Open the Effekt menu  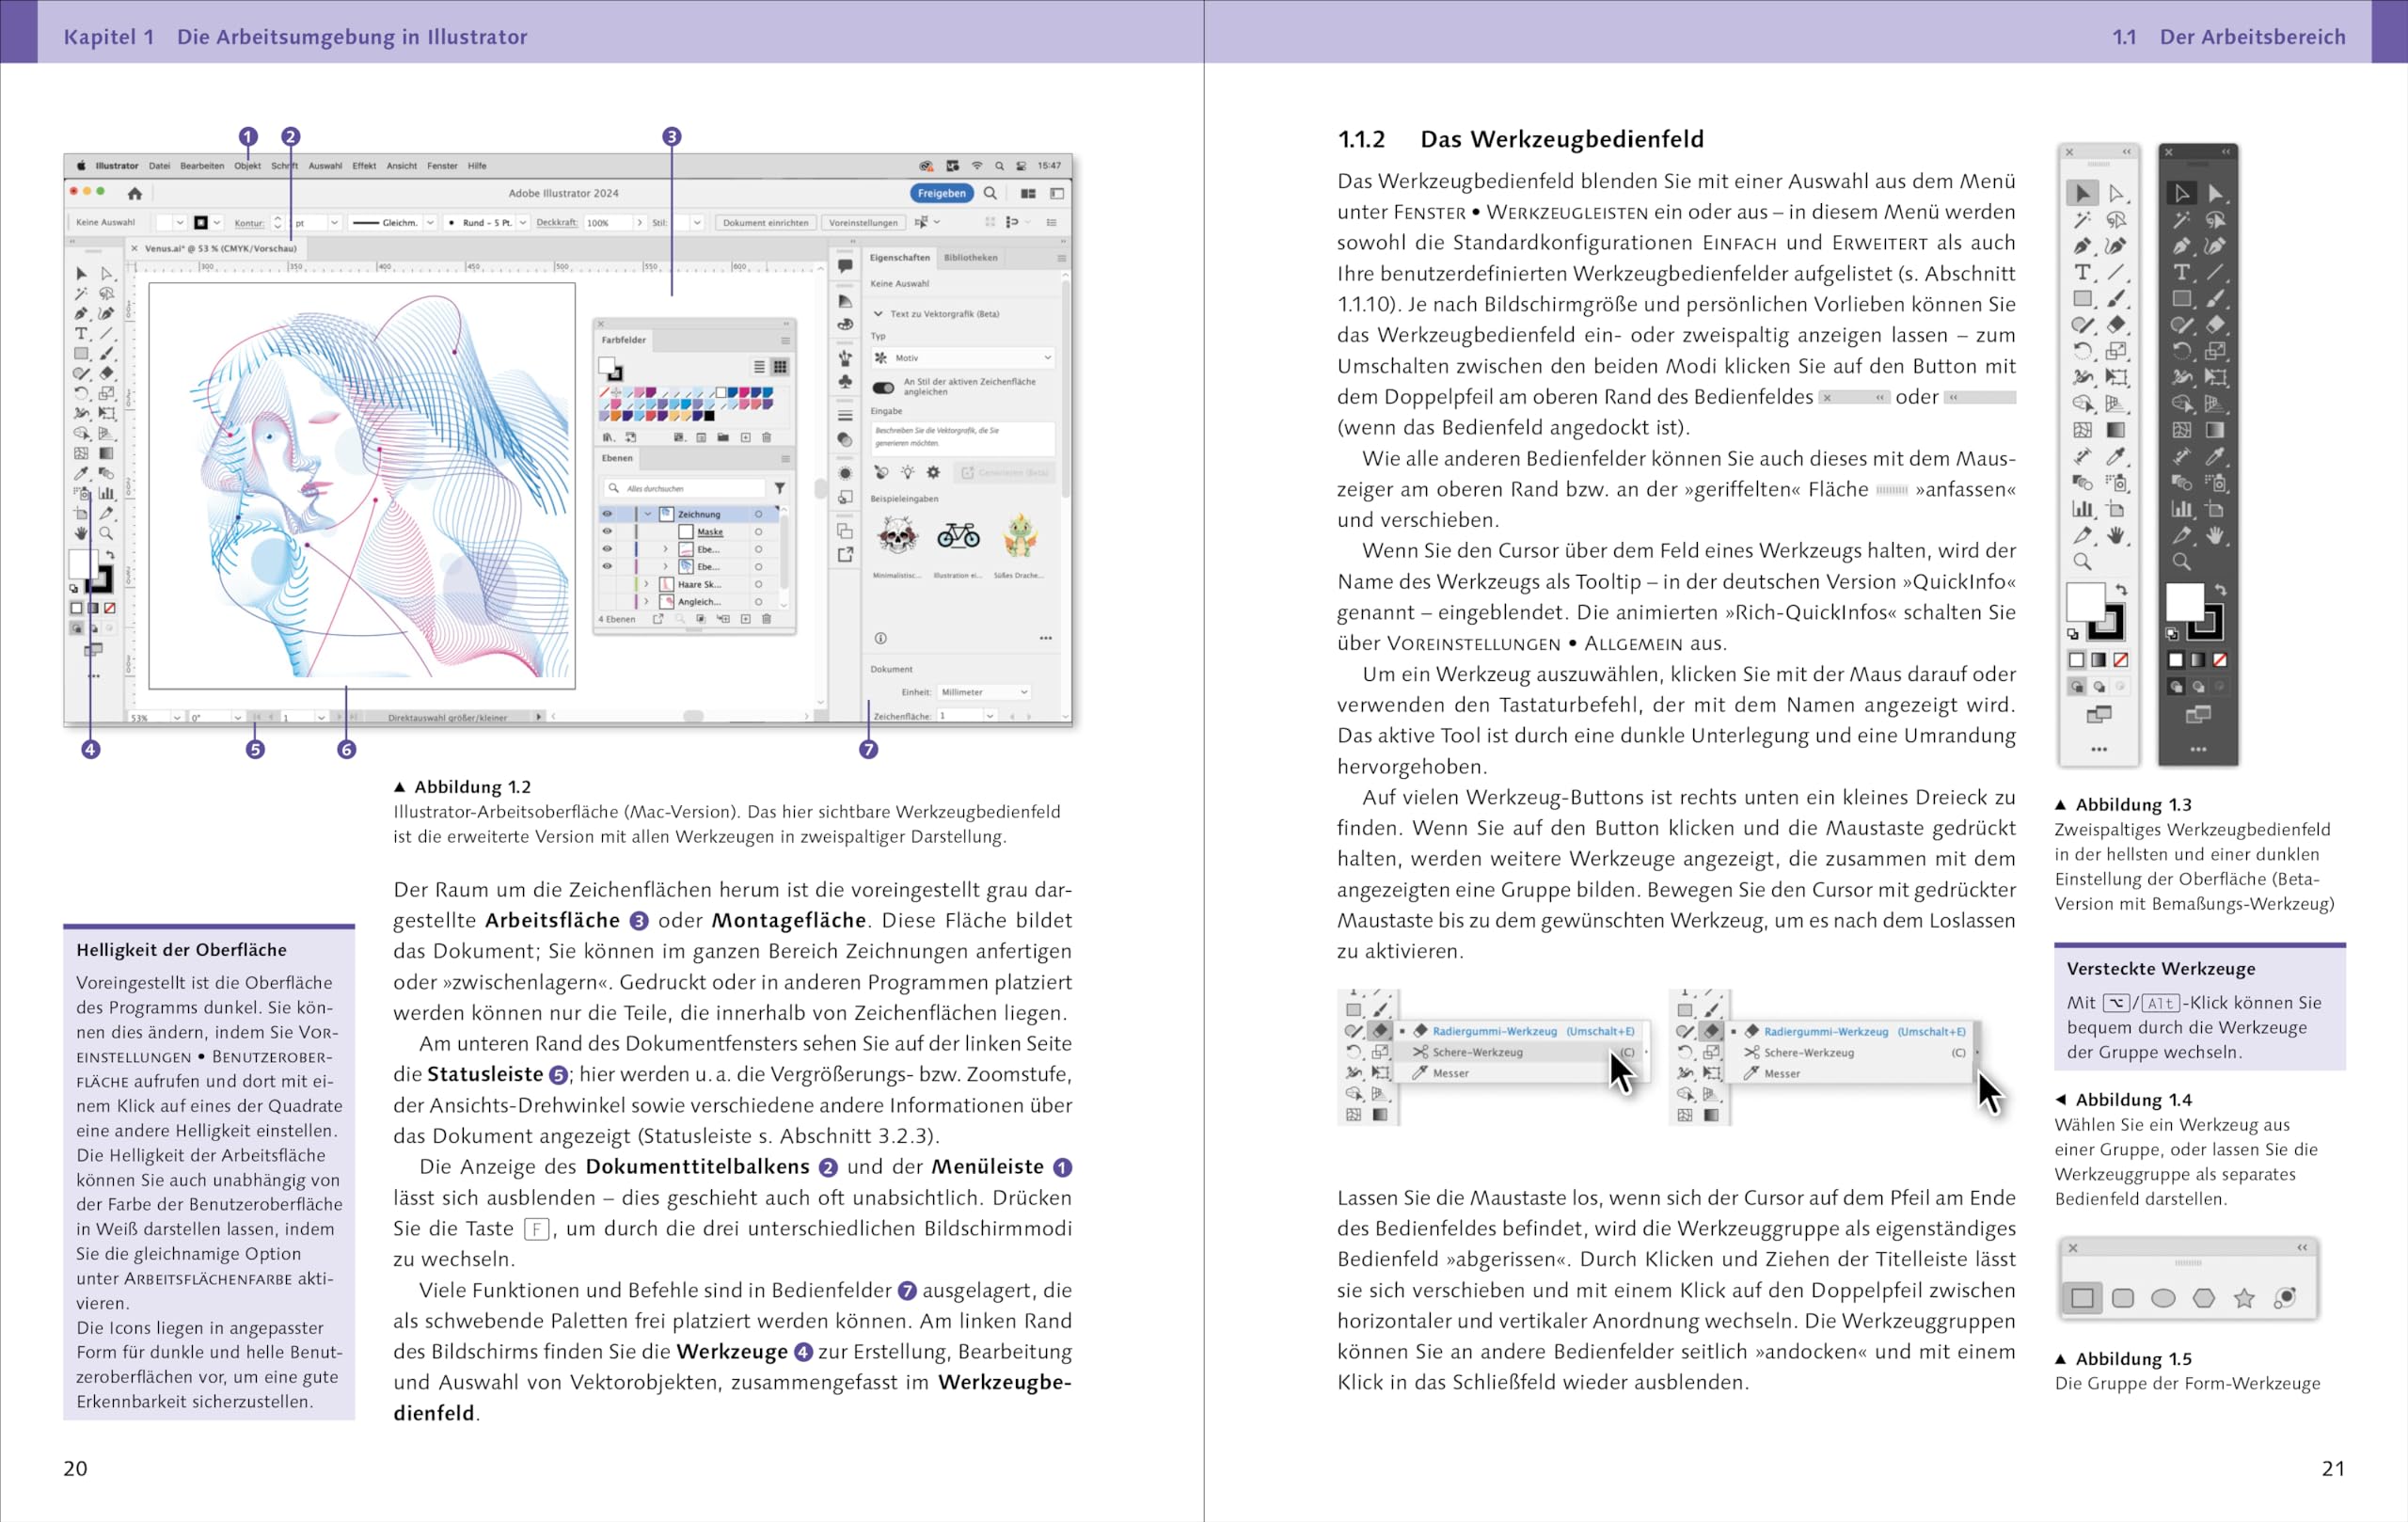(x=364, y=166)
